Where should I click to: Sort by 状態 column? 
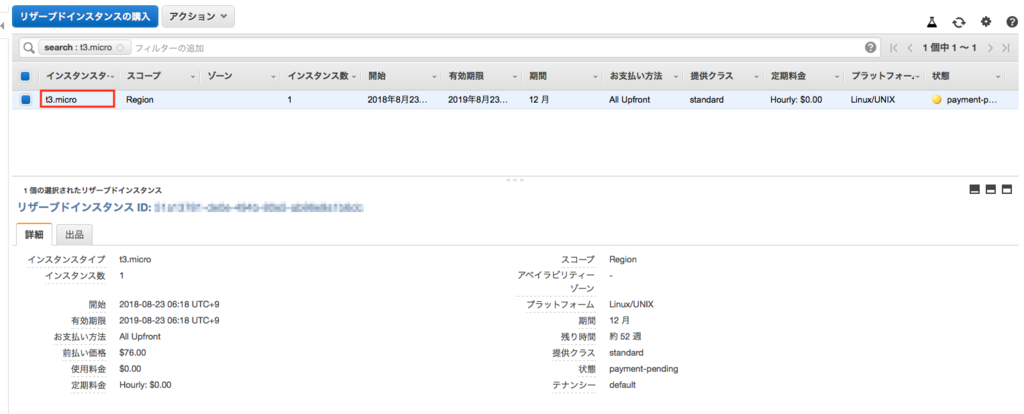(x=966, y=76)
